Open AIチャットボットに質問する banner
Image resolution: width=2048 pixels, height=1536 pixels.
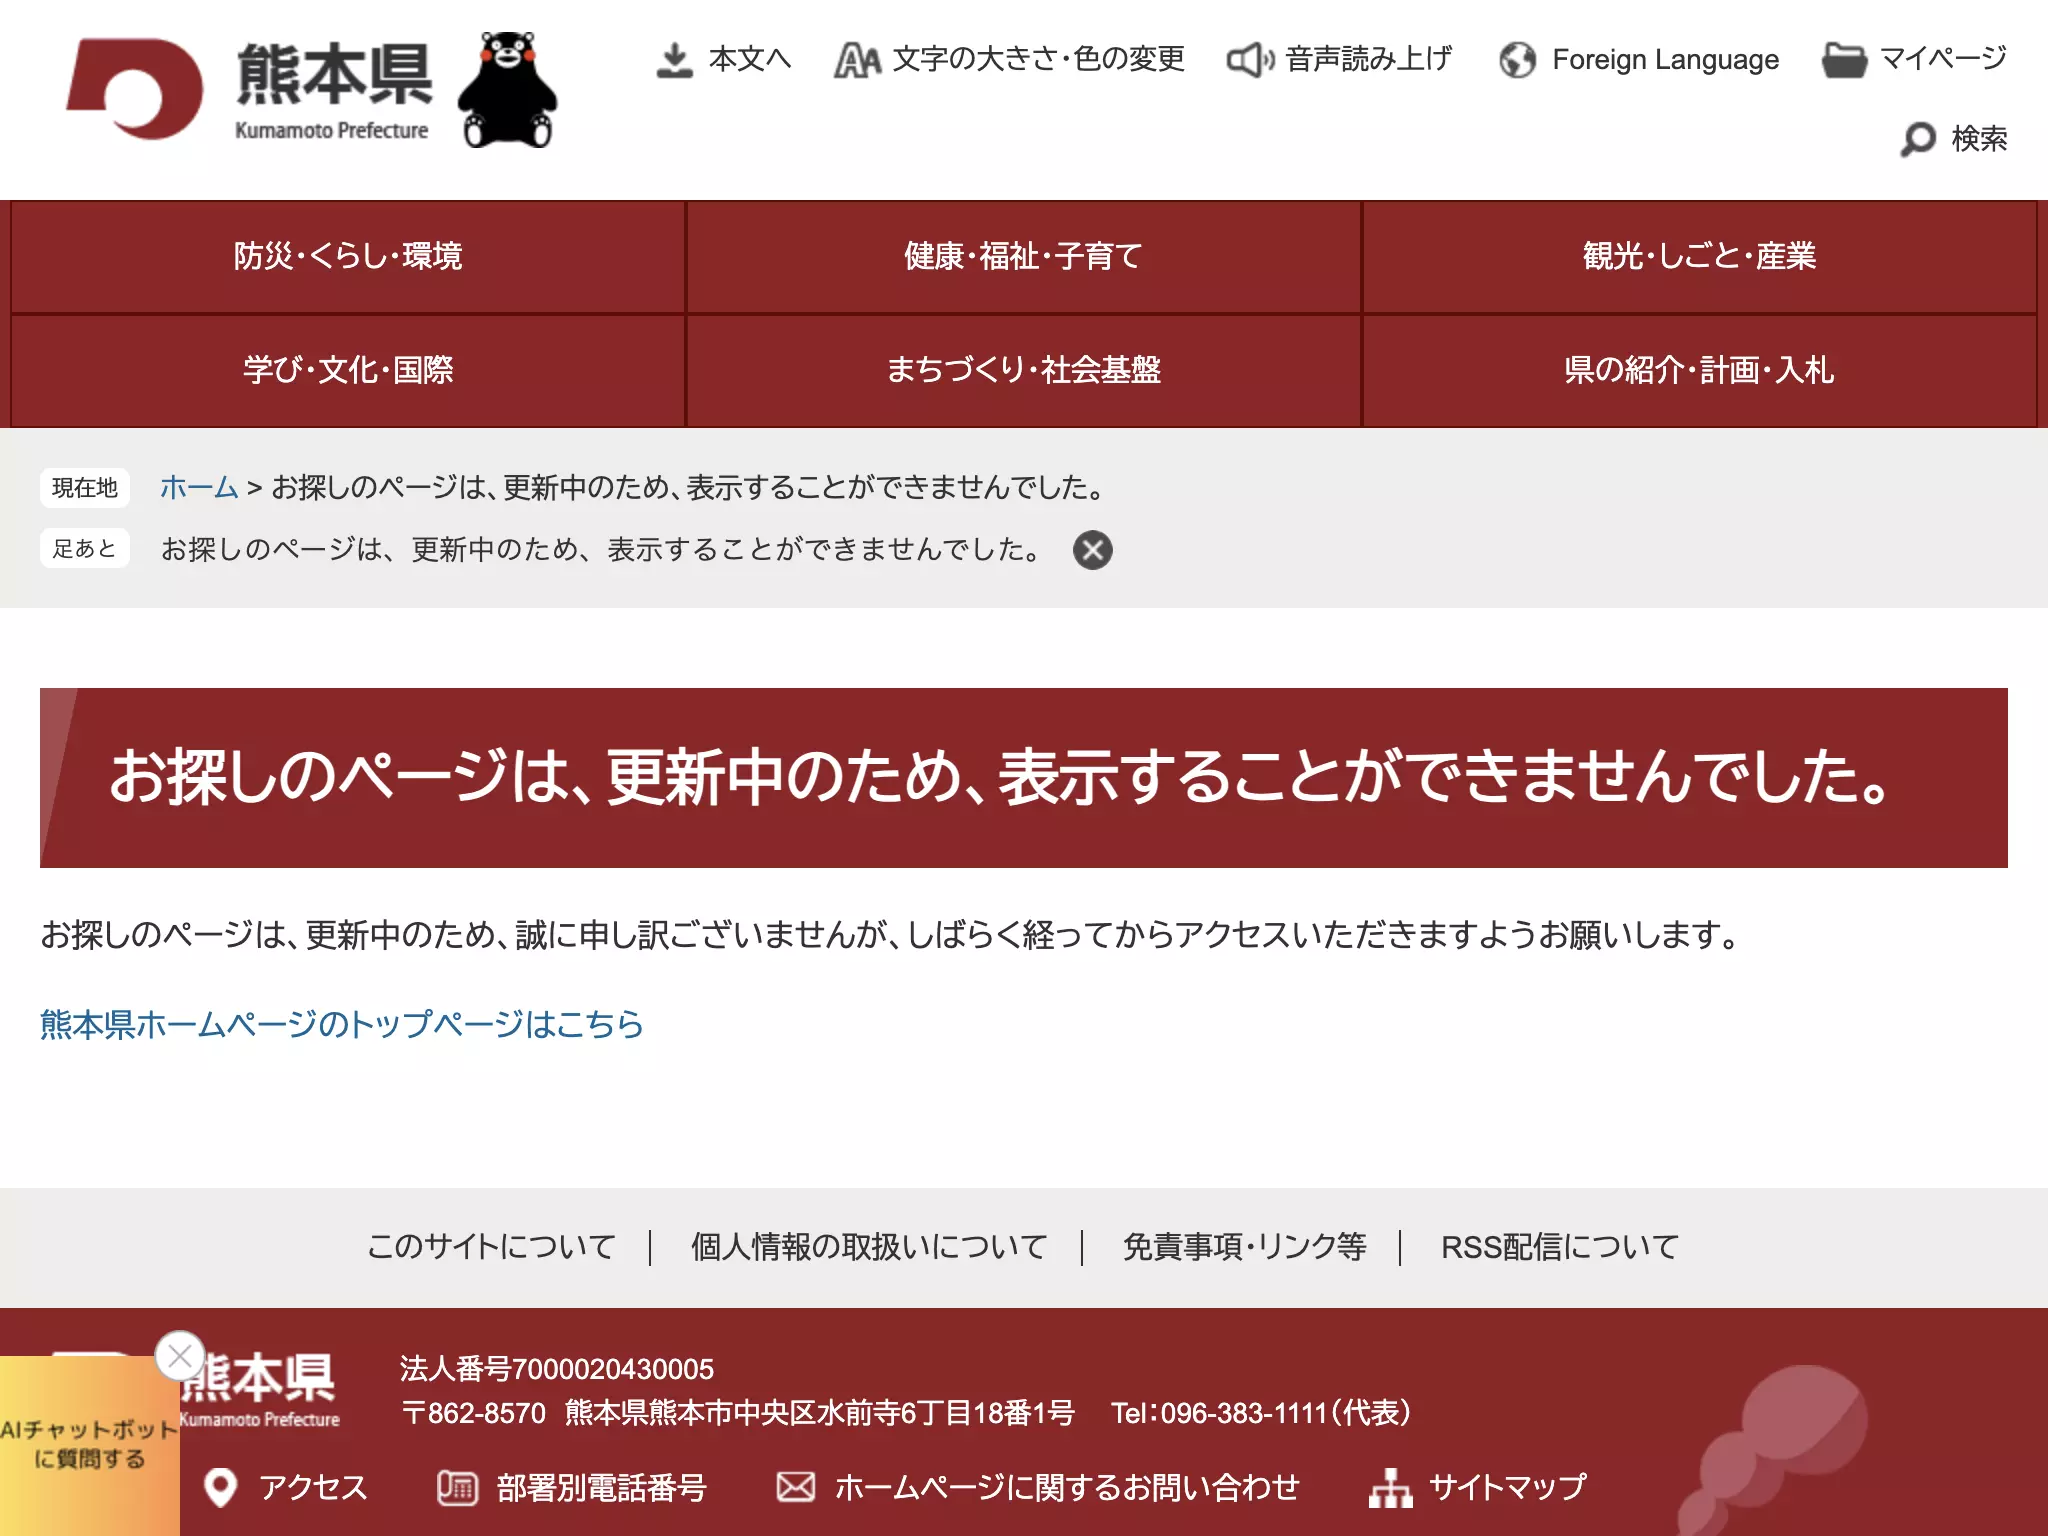89,1445
